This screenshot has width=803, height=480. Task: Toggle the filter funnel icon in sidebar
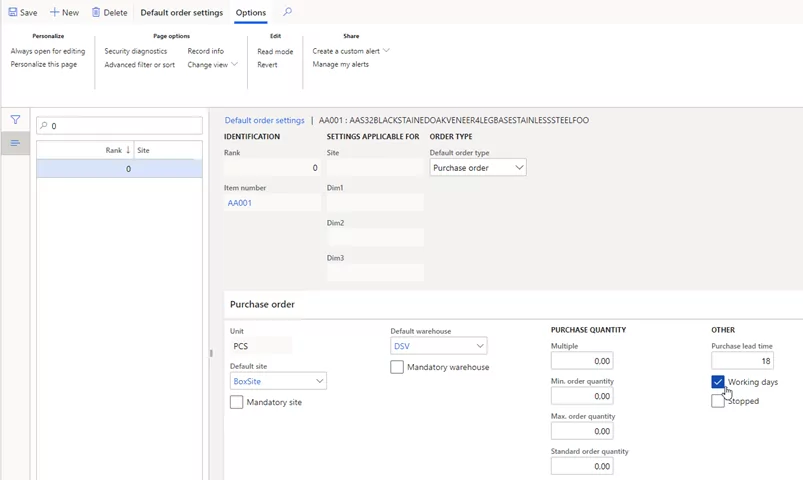coord(15,120)
